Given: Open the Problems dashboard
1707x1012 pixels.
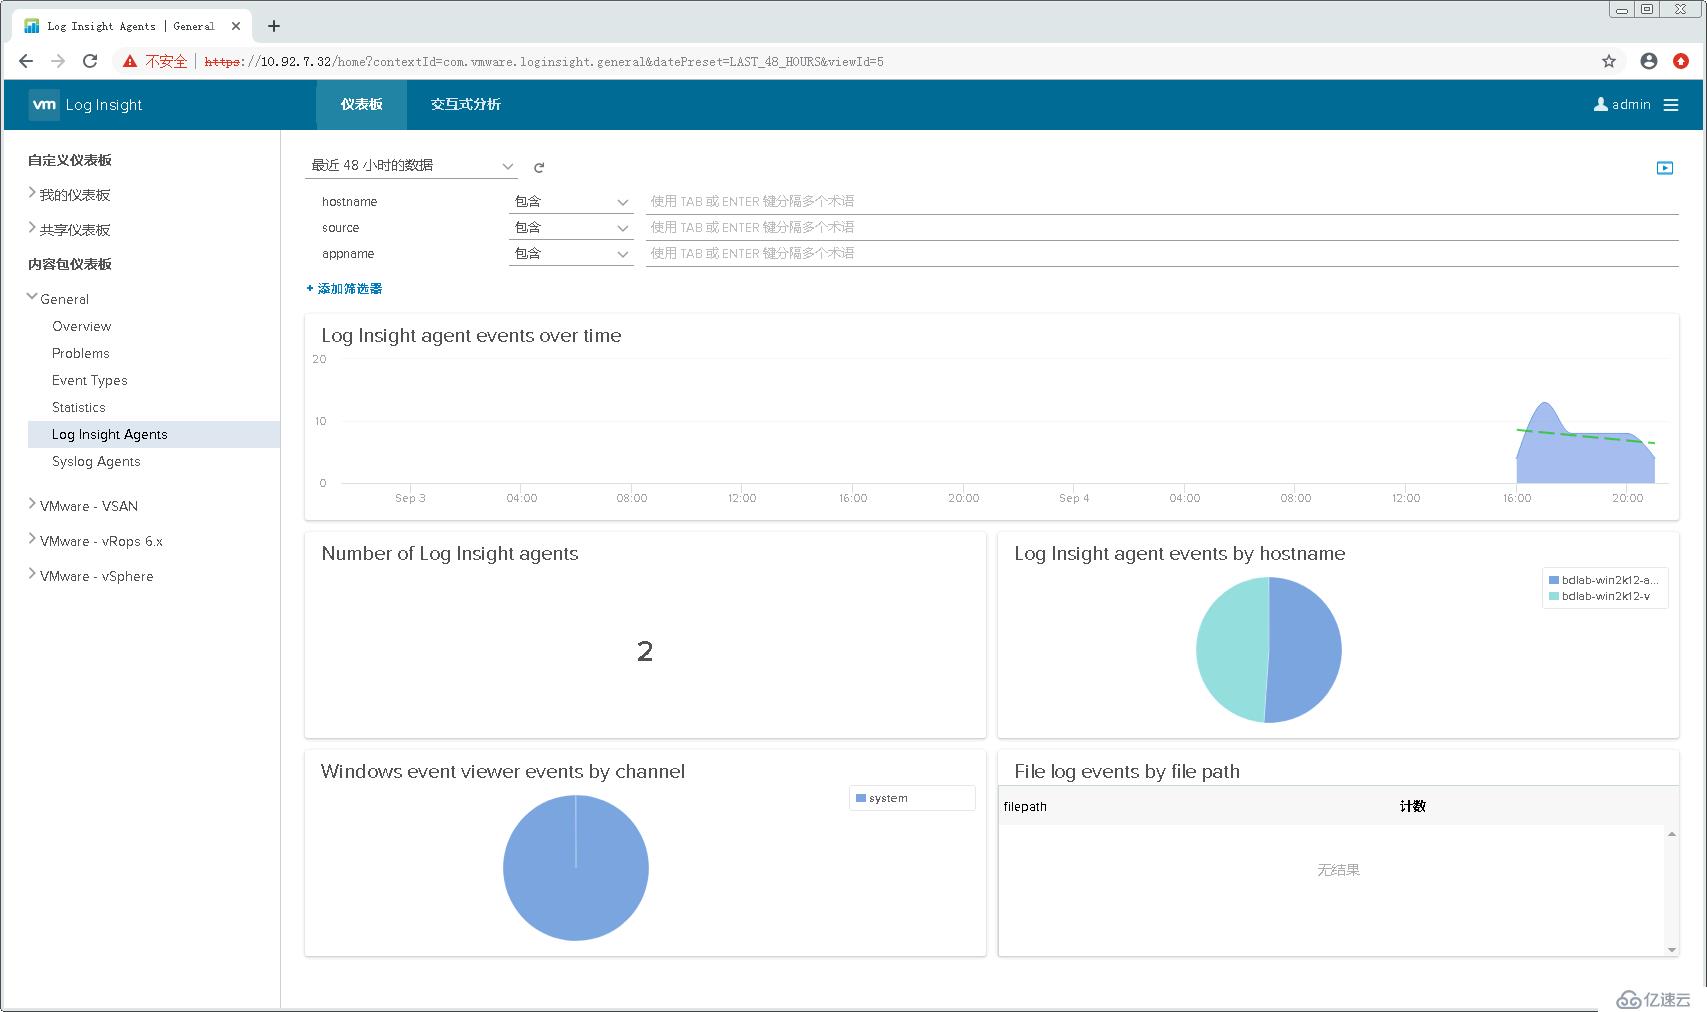Looking at the screenshot, I should (x=81, y=353).
